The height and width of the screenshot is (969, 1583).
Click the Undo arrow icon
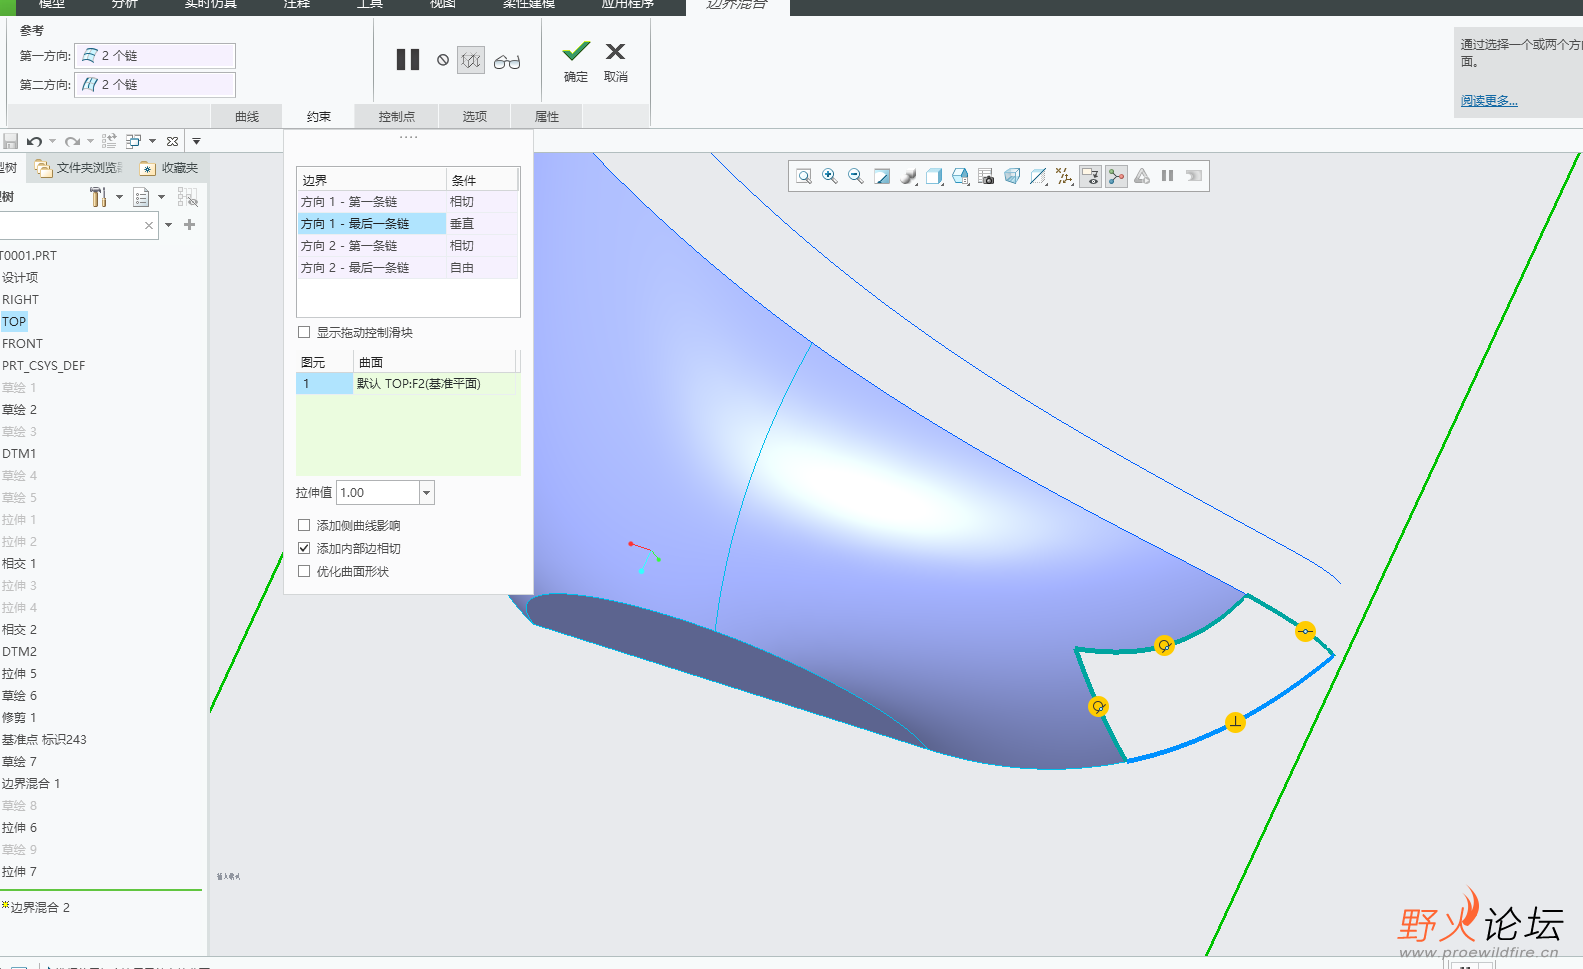click(34, 141)
